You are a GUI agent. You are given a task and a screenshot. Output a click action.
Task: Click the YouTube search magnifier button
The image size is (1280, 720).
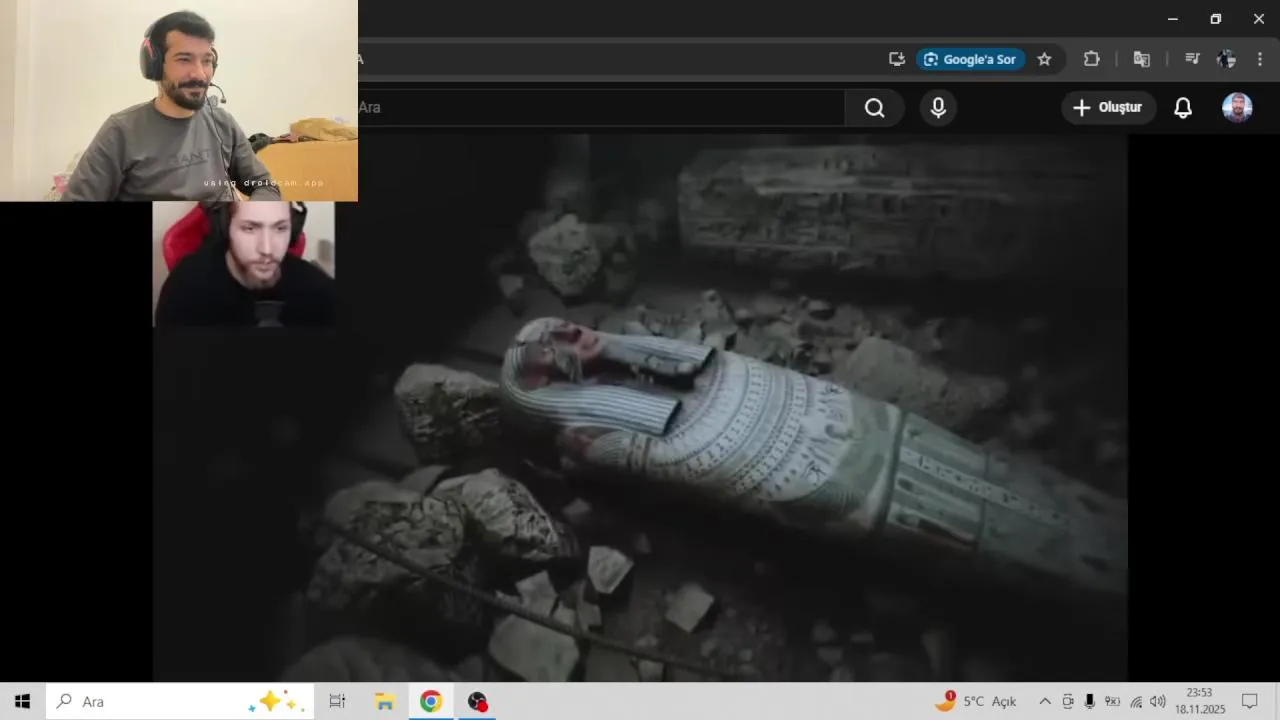click(x=875, y=108)
